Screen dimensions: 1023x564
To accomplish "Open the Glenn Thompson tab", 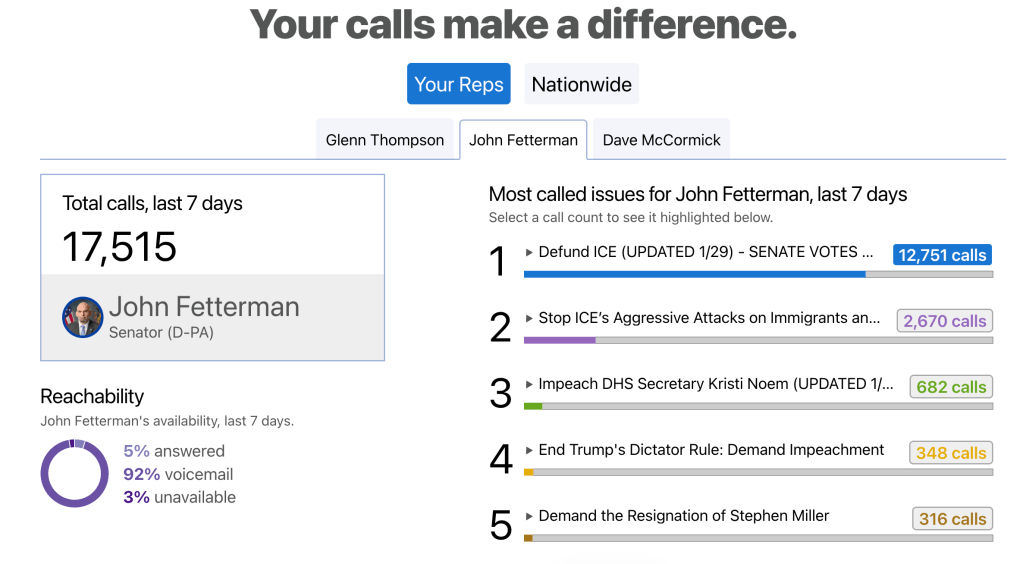I will [x=385, y=140].
